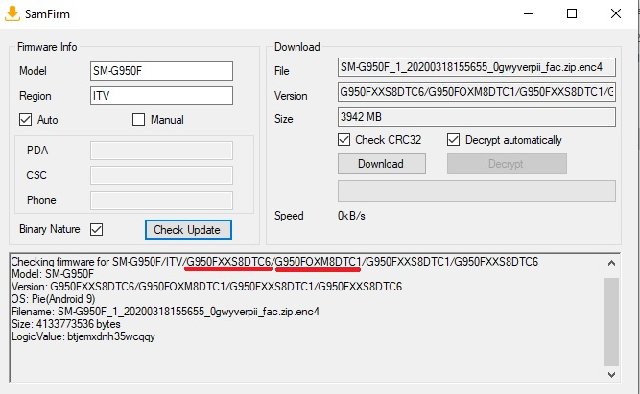Image resolution: width=640 pixels, height=394 pixels.
Task: Click the CSC input field
Action: (x=161, y=176)
